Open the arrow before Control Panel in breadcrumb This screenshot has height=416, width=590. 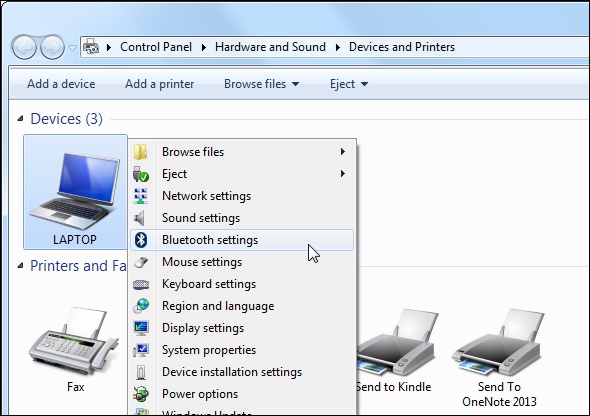[109, 47]
